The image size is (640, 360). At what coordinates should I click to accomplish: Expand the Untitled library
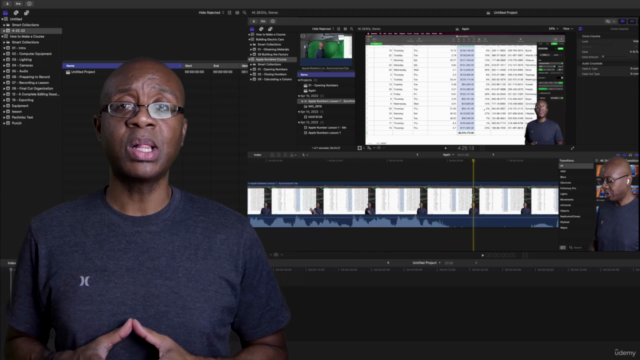pos(2,19)
